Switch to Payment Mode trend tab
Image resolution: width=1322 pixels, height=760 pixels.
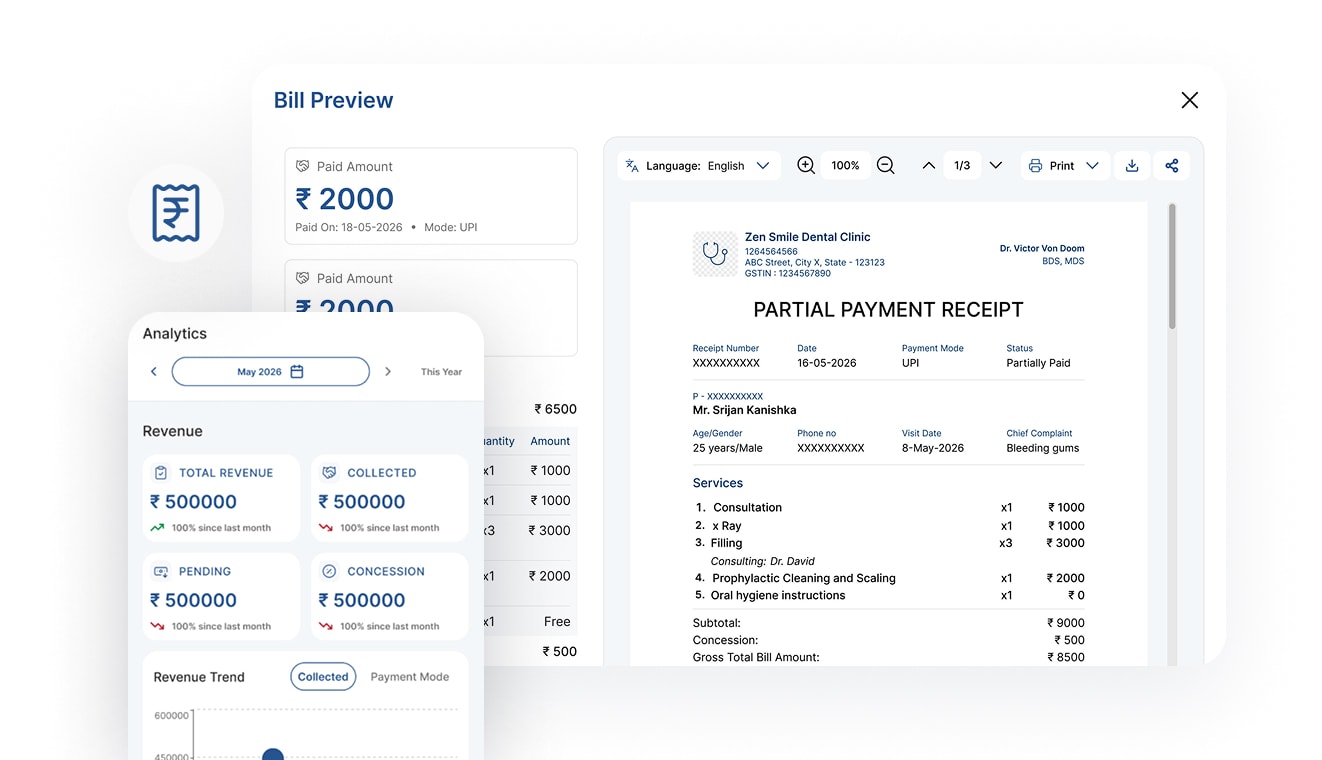tap(410, 677)
